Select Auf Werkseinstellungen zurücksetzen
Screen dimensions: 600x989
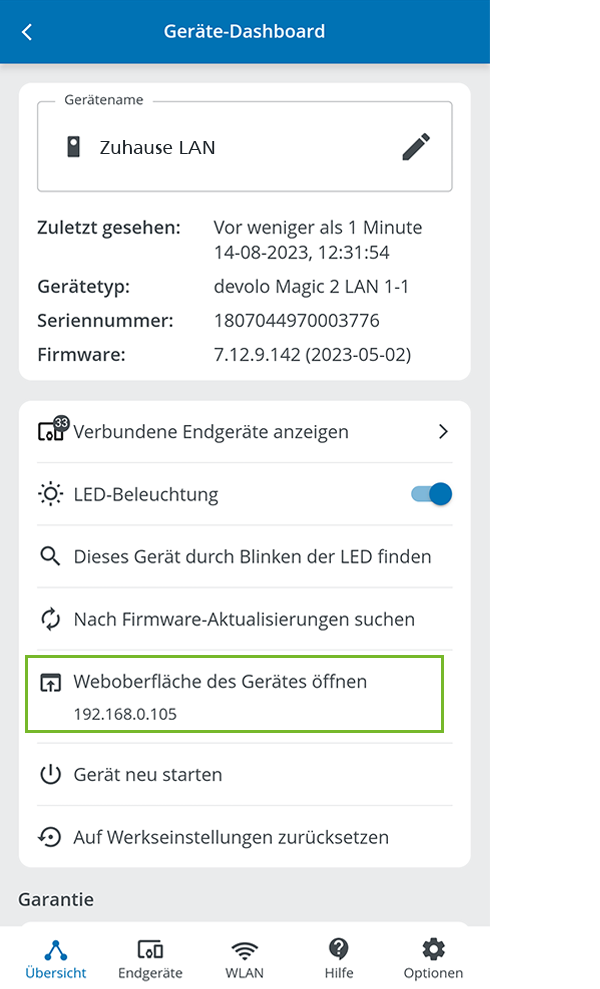tap(231, 837)
